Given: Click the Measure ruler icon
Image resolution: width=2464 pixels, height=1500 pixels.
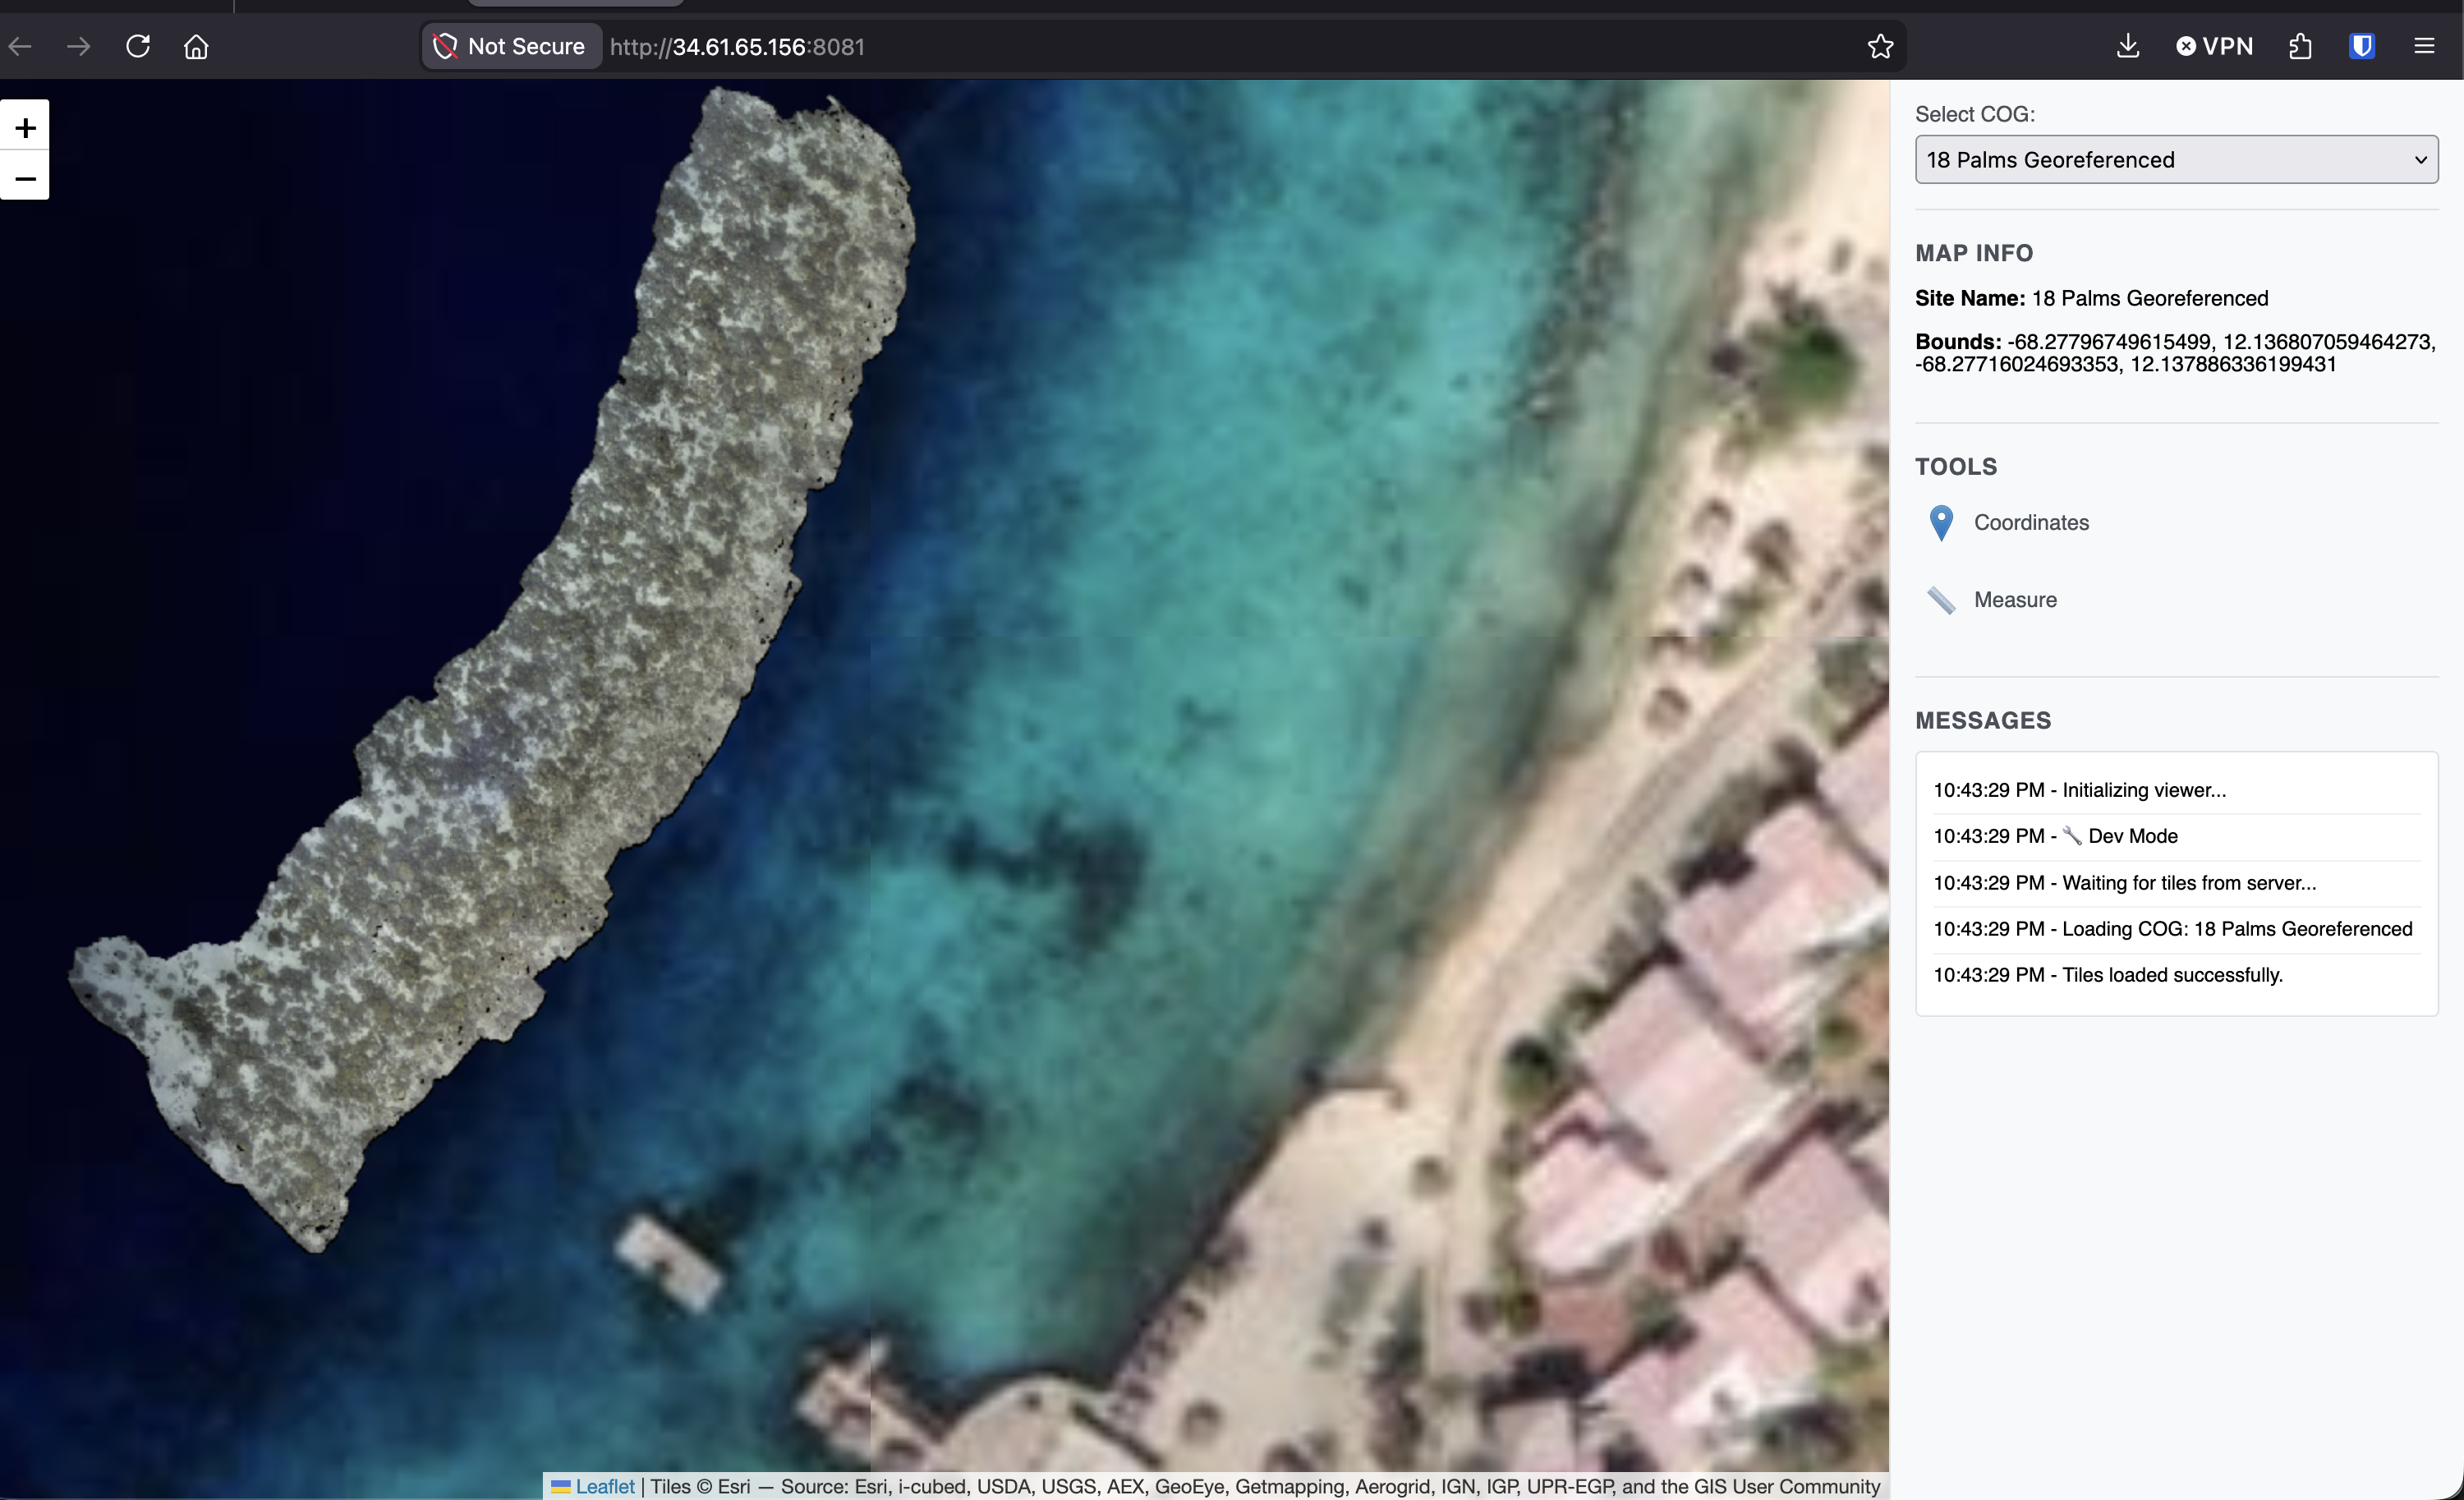Looking at the screenshot, I should (1940, 600).
